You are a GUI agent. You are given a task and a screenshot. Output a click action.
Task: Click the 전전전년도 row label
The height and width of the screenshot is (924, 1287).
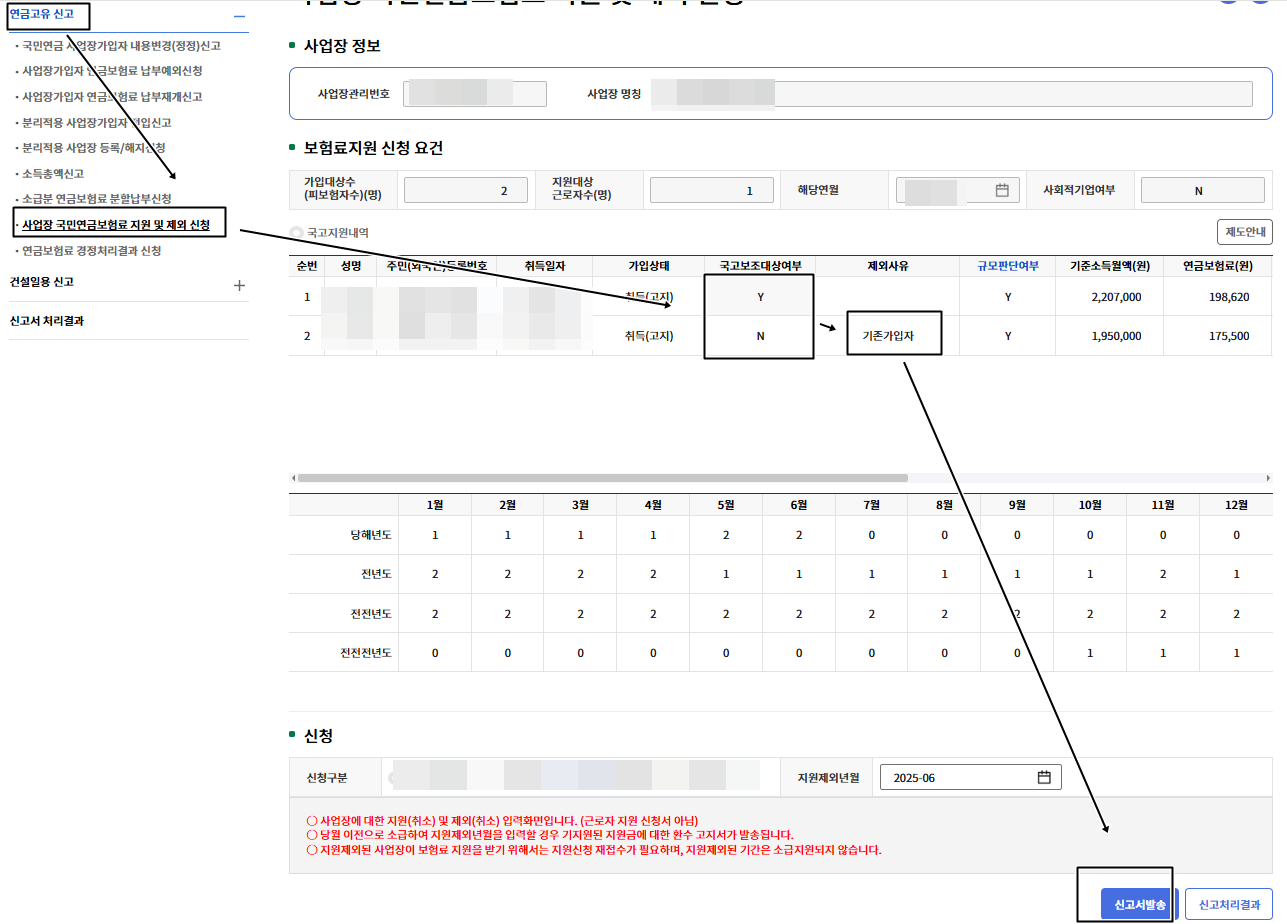click(366, 652)
